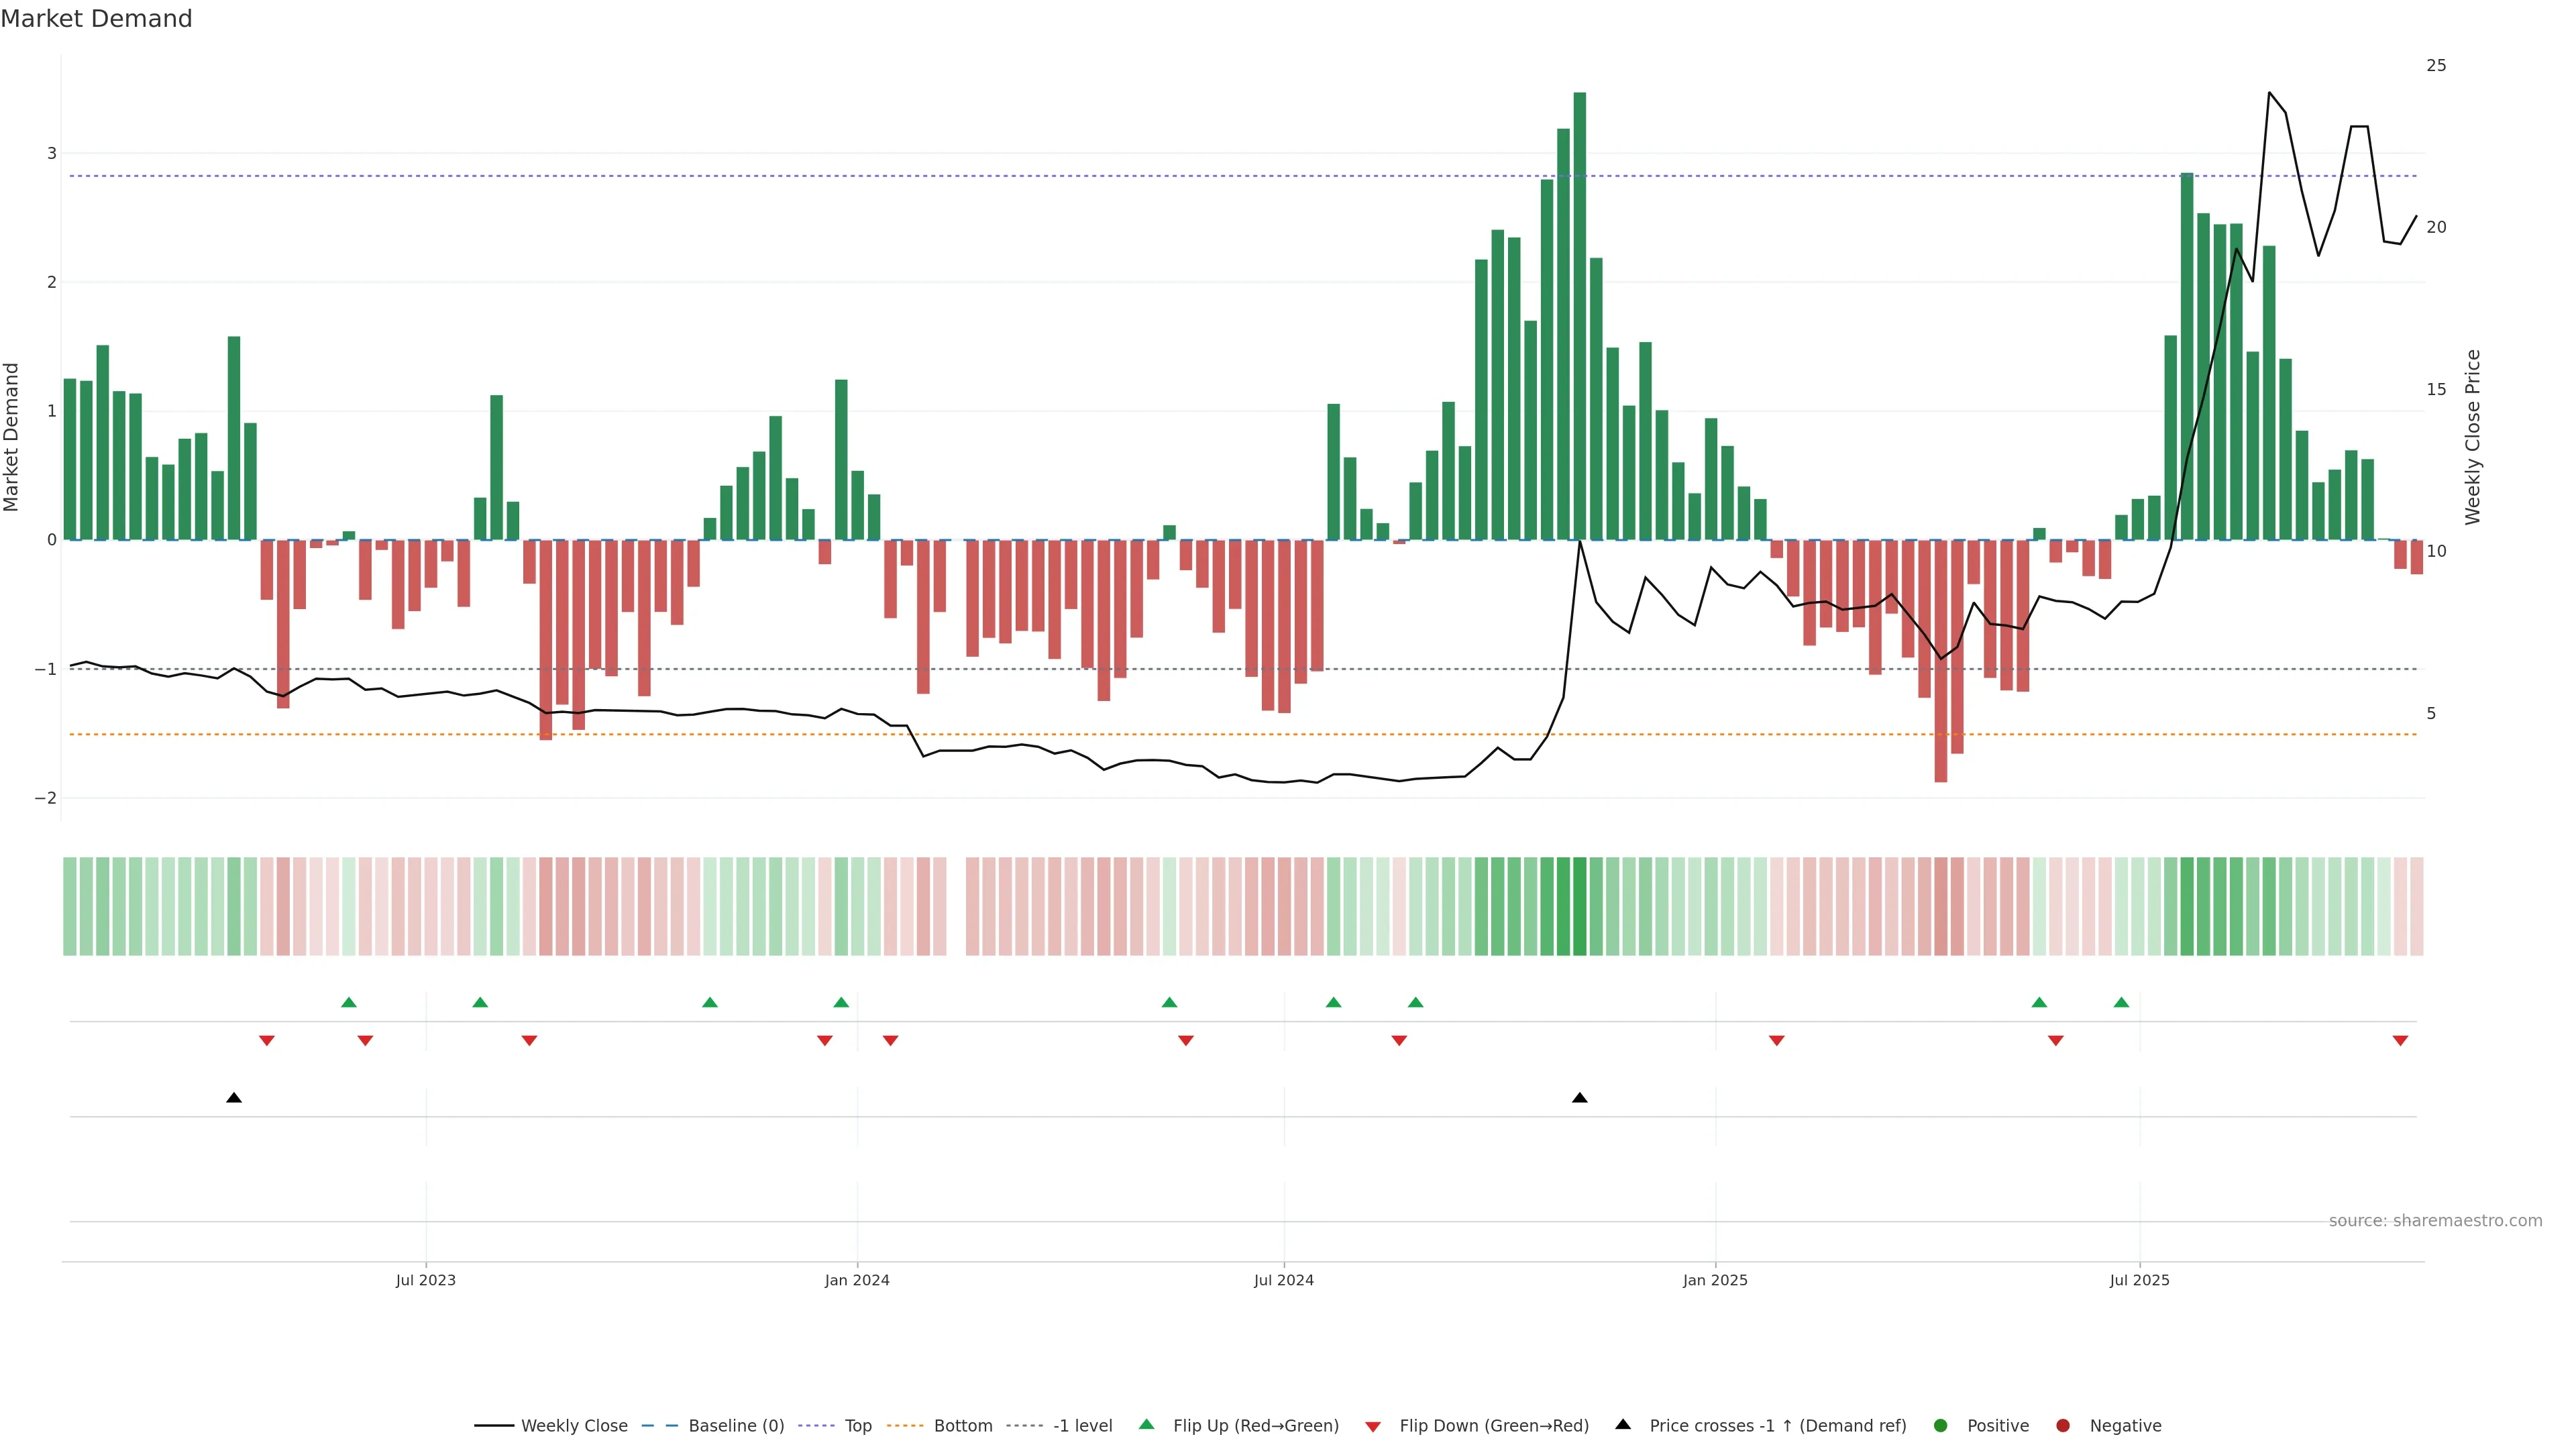2576x1449 pixels.
Task: Click Flip Down red triangle legend icon
Action: point(1373,1427)
